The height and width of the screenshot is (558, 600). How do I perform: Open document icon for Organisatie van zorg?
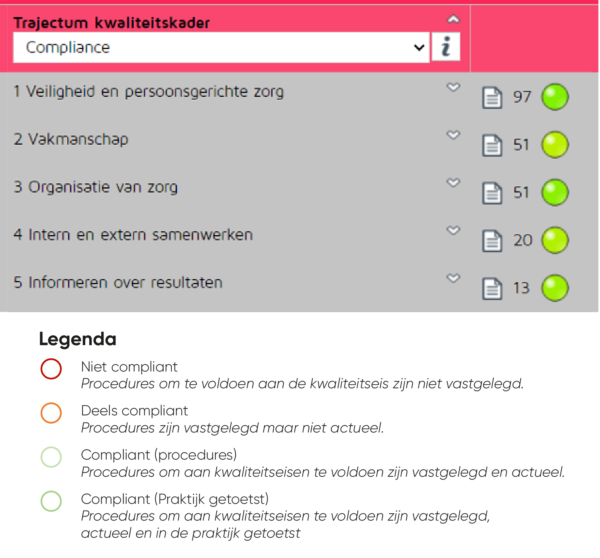[492, 193]
